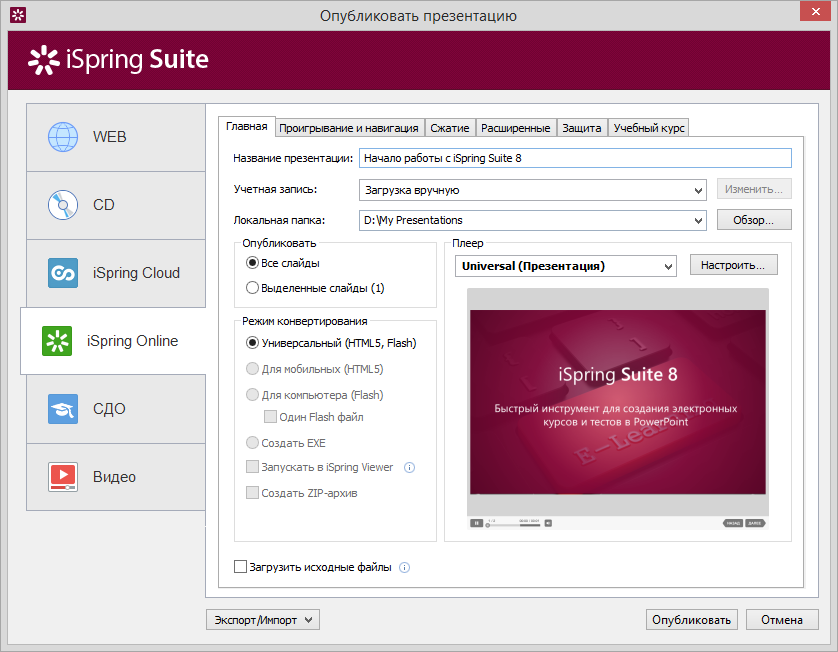Open the Сжатие tab
Viewport: 838px width, 652px height.
point(450,128)
